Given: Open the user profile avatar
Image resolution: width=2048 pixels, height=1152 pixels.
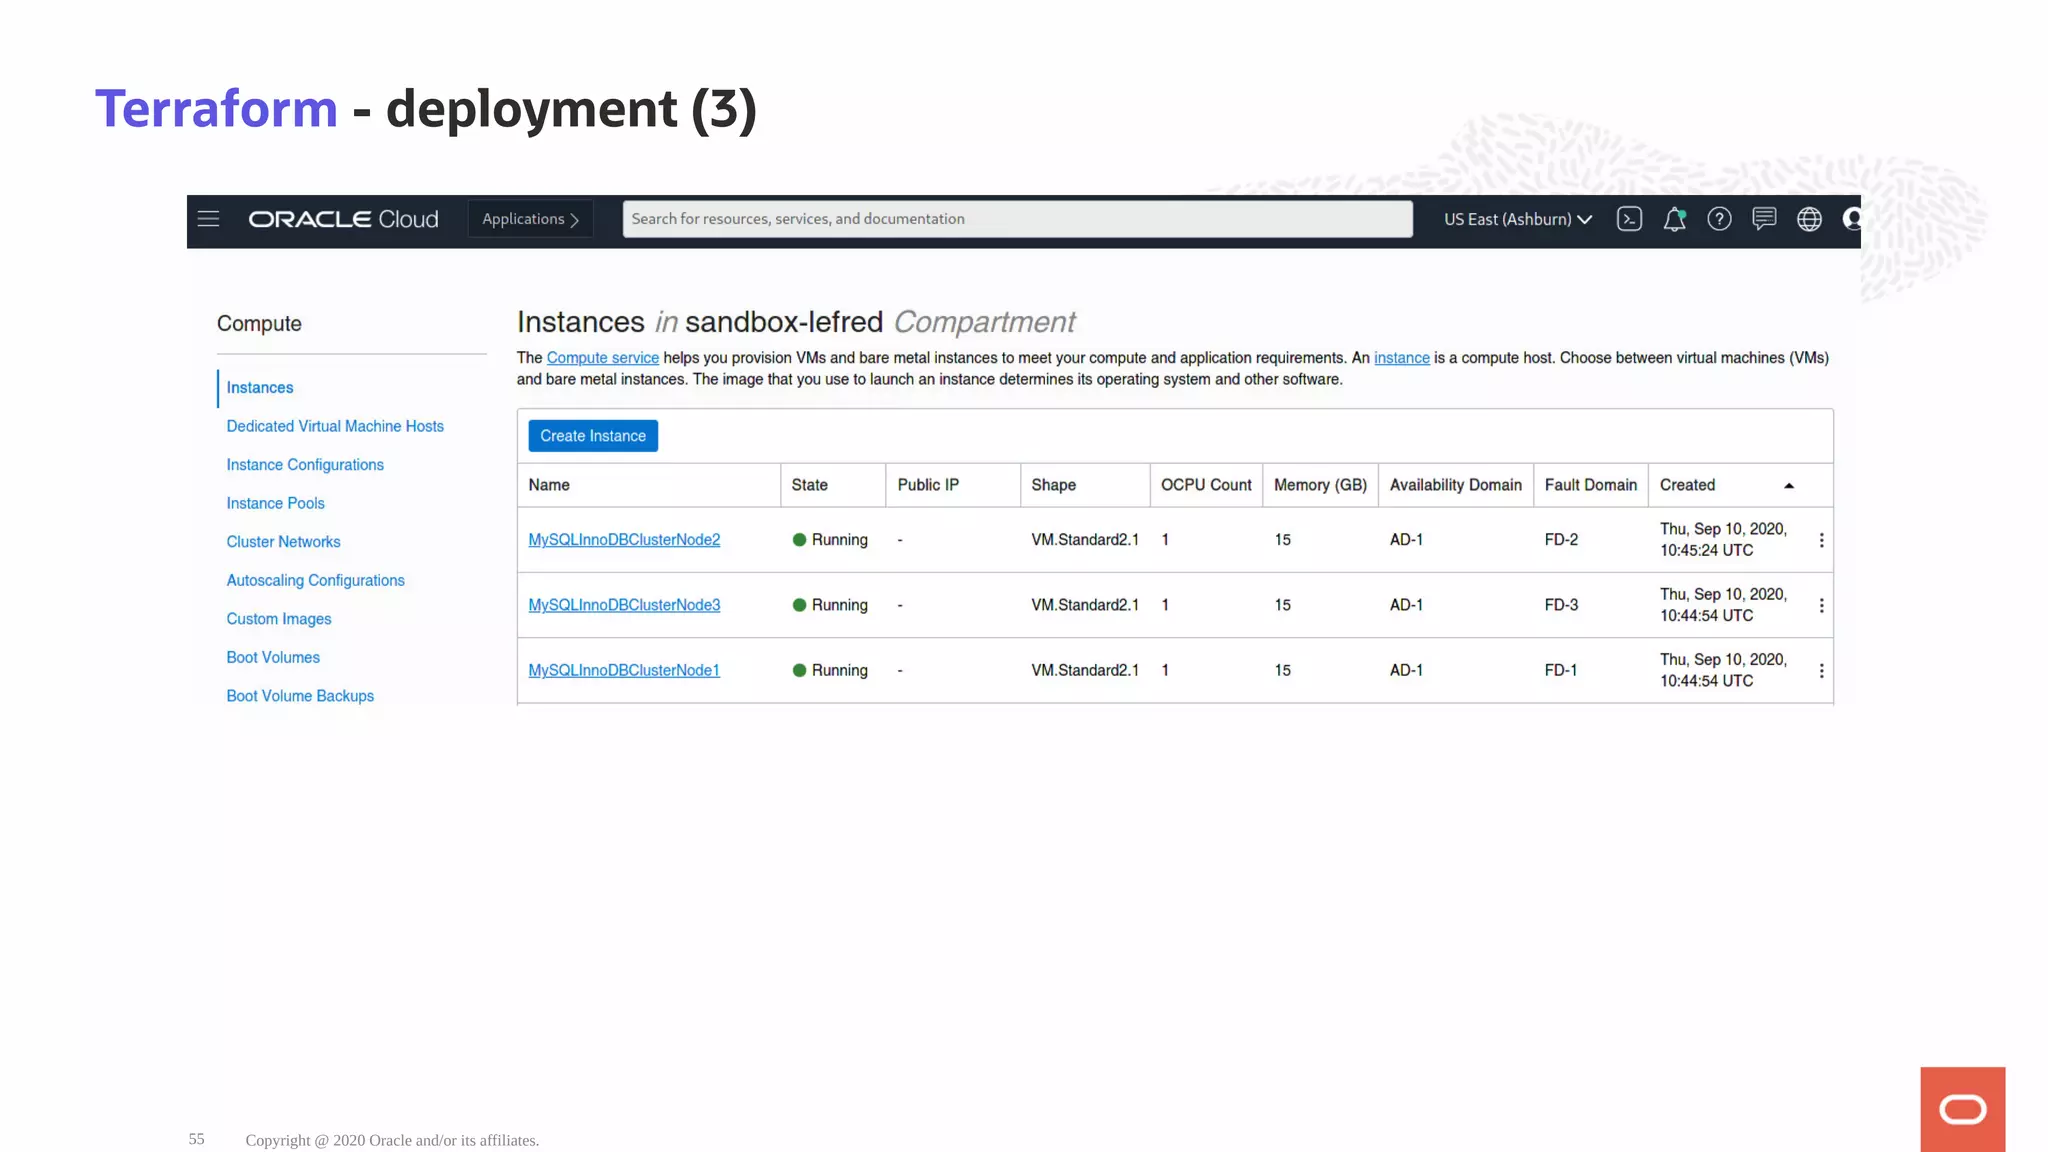Looking at the screenshot, I should tap(1852, 219).
